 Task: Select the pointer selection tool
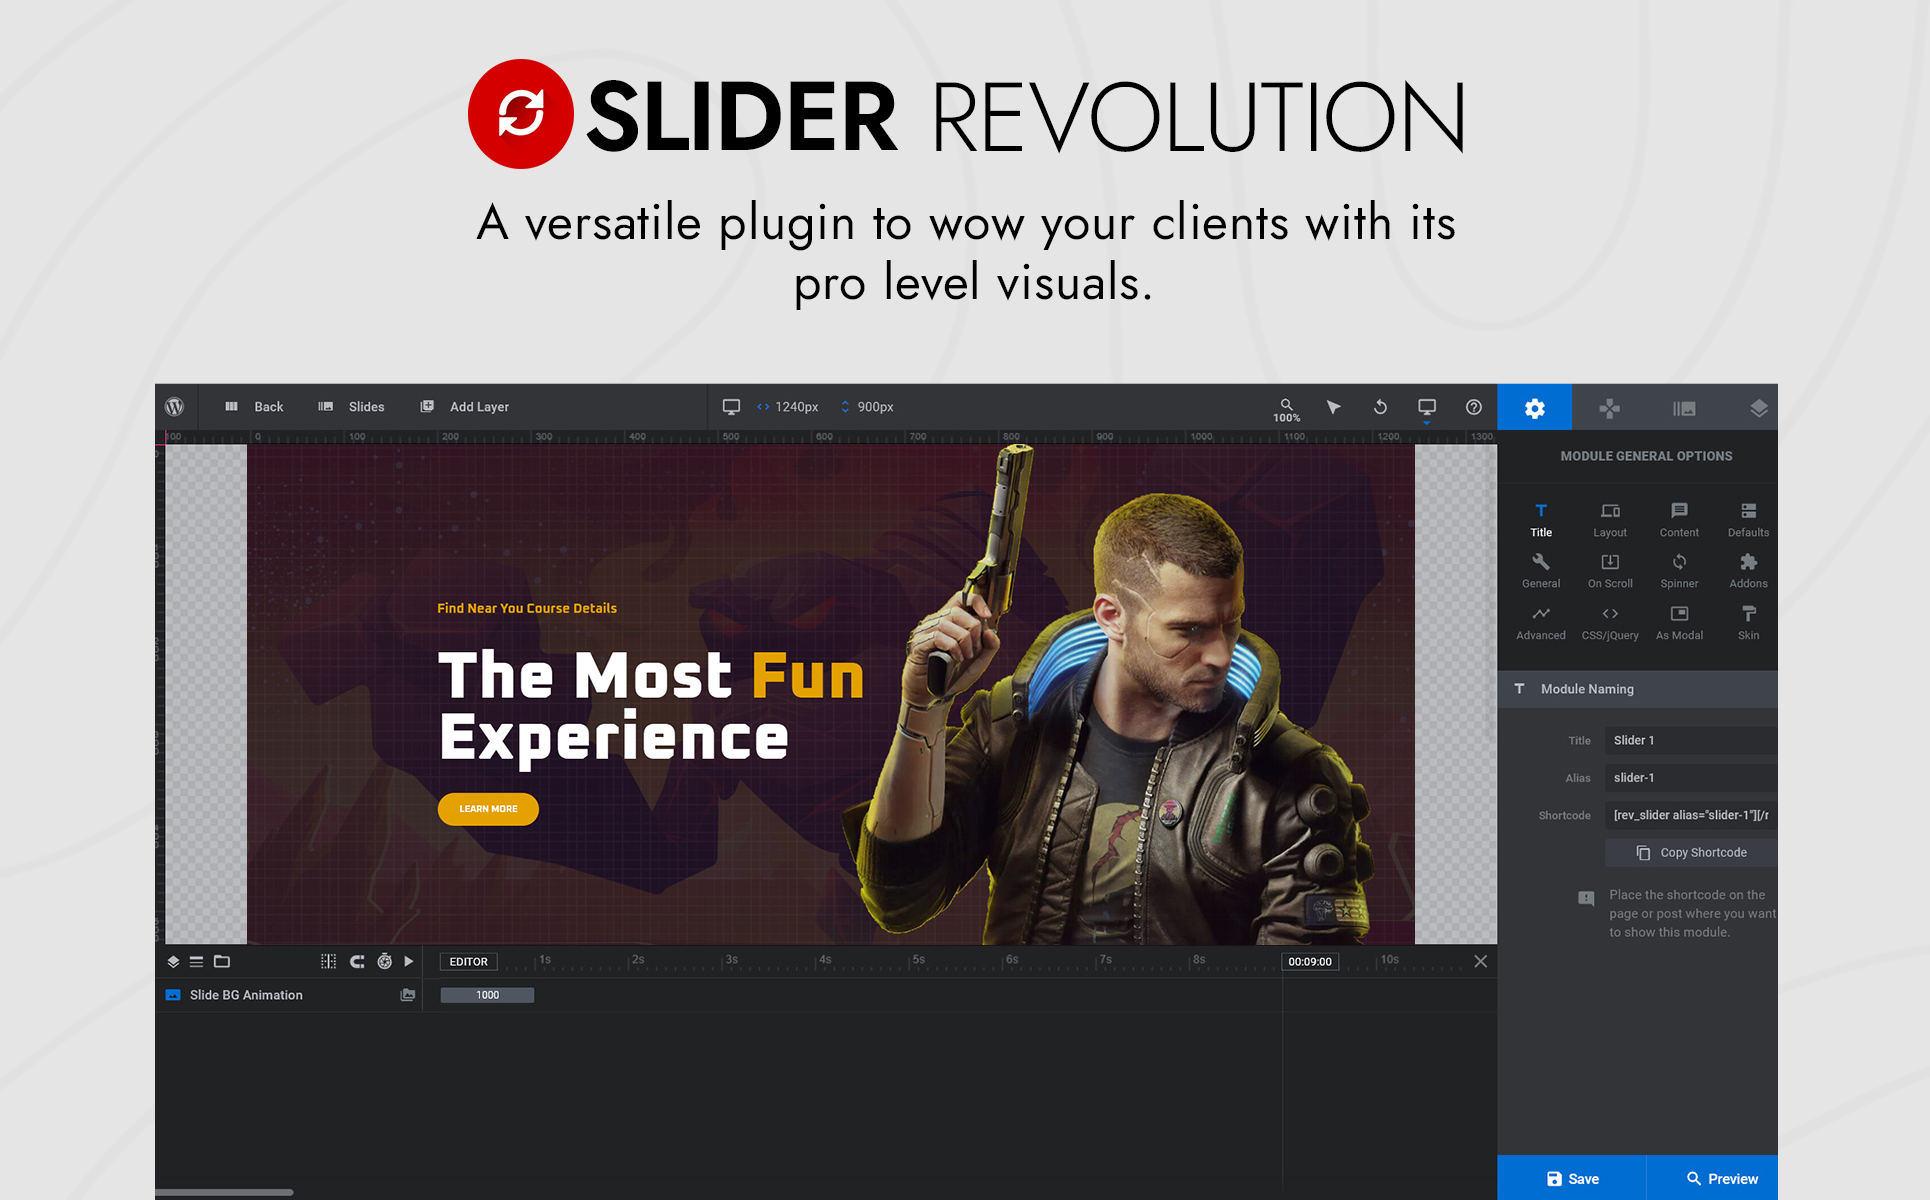click(x=1333, y=407)
